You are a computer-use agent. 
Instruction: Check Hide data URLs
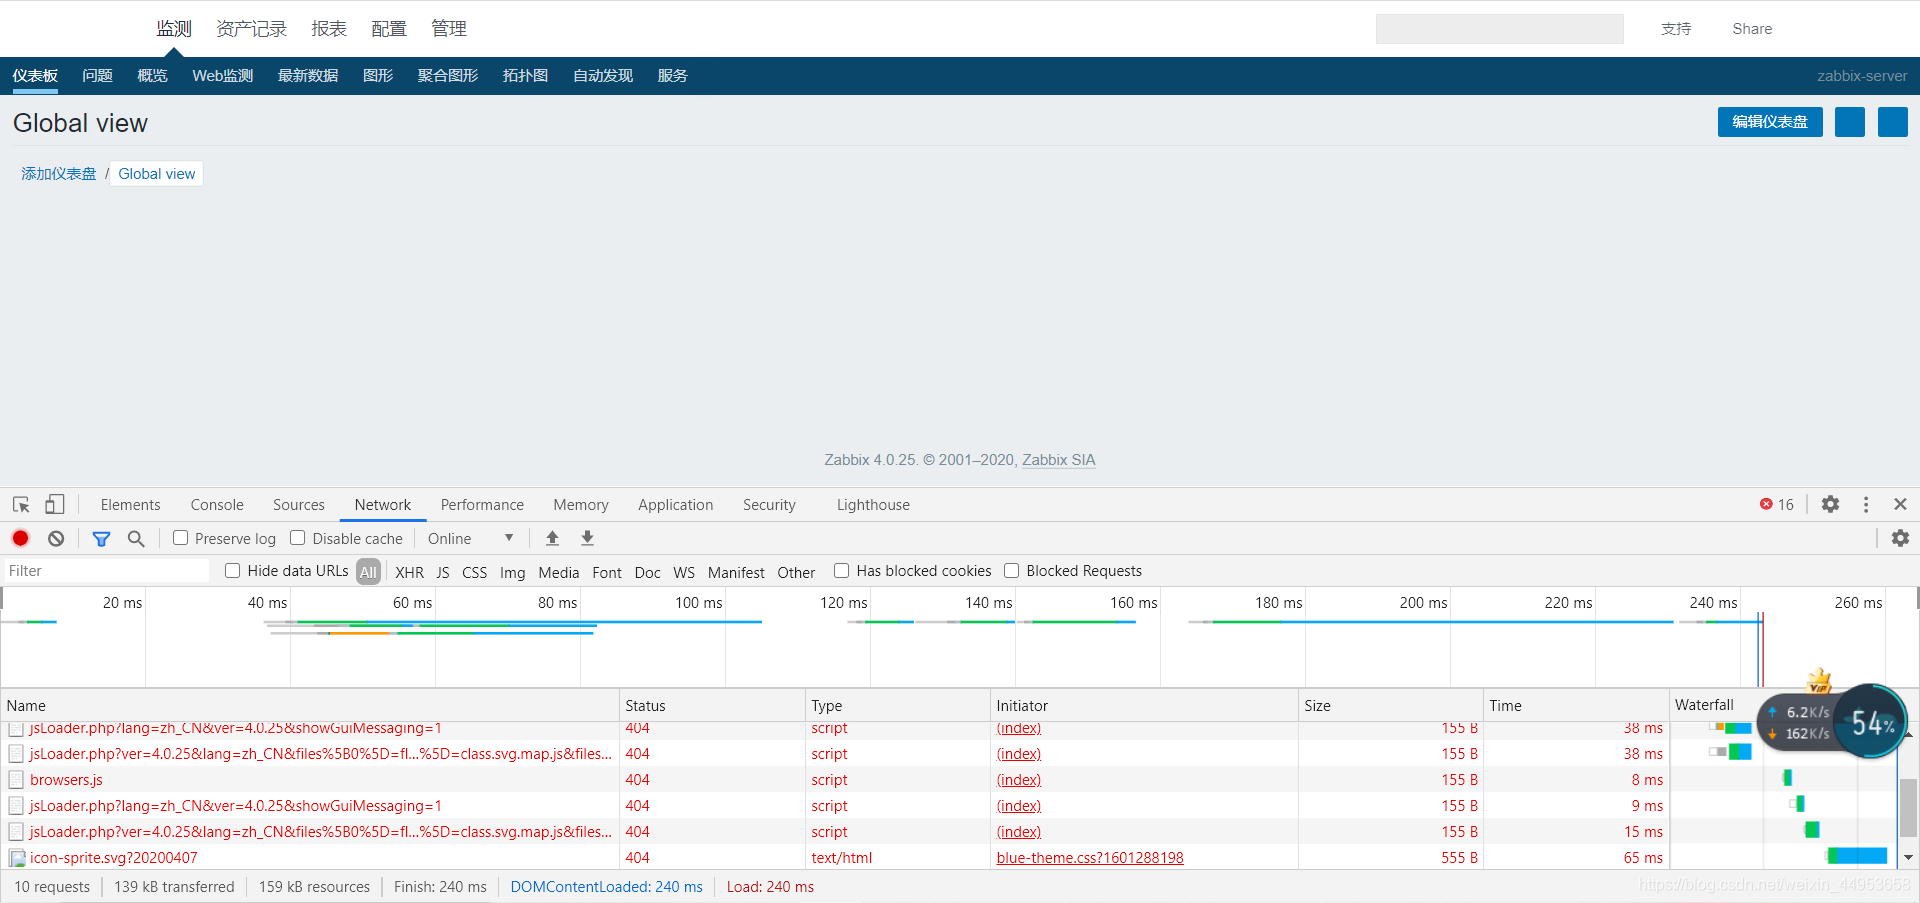click(x=233, y=570)
